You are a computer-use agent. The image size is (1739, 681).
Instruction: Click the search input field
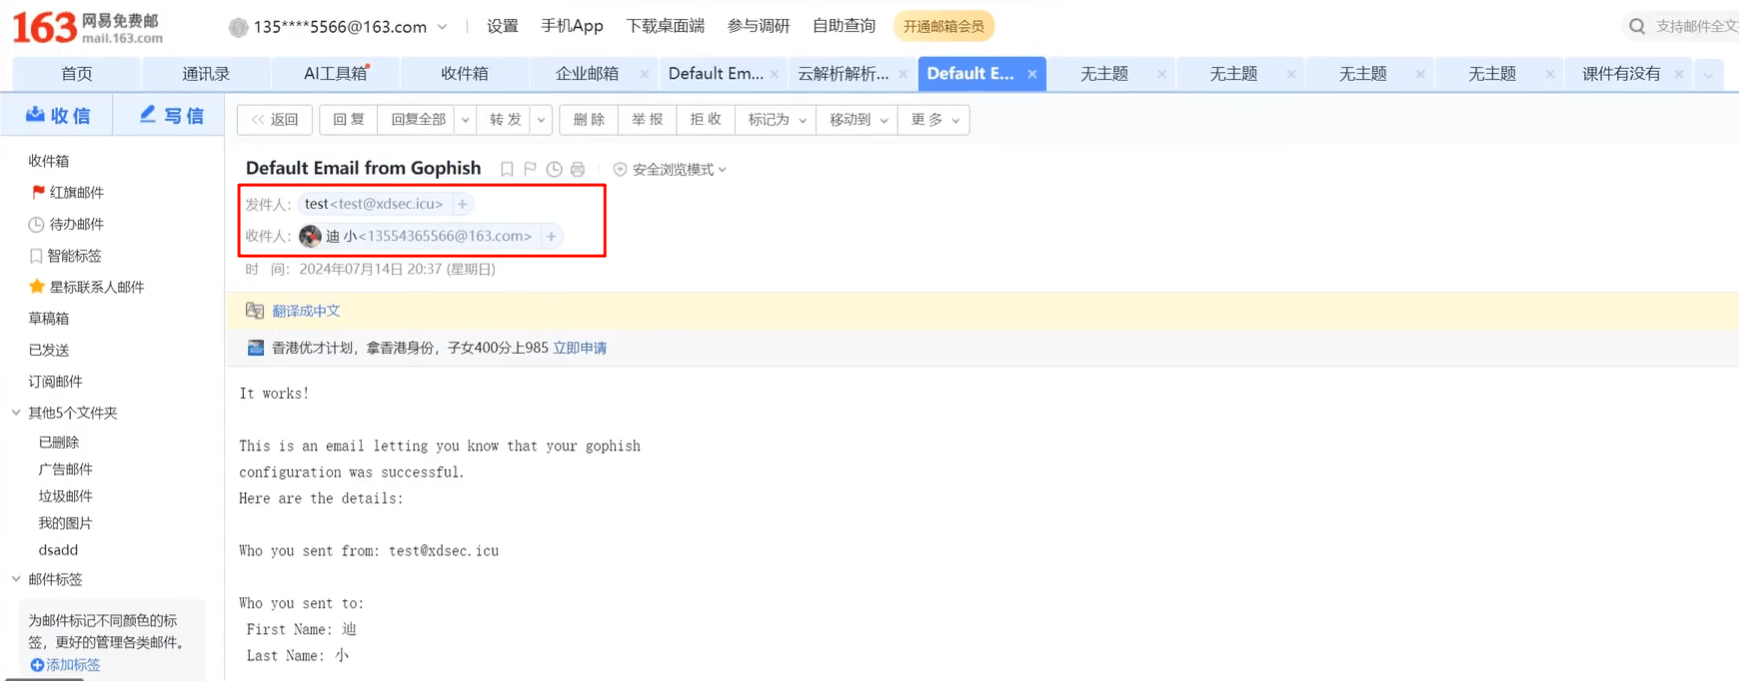pyautogui.click(x=1696, y=26)
